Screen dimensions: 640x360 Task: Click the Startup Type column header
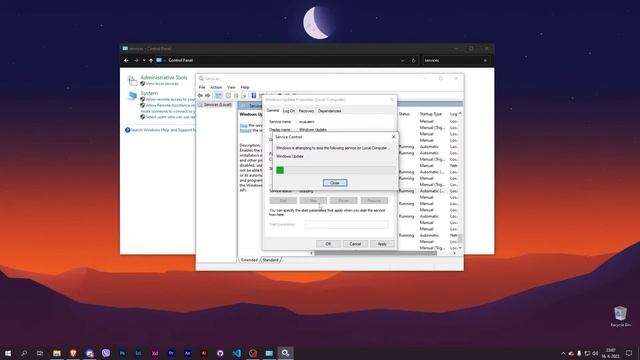[x=431, y=114]
